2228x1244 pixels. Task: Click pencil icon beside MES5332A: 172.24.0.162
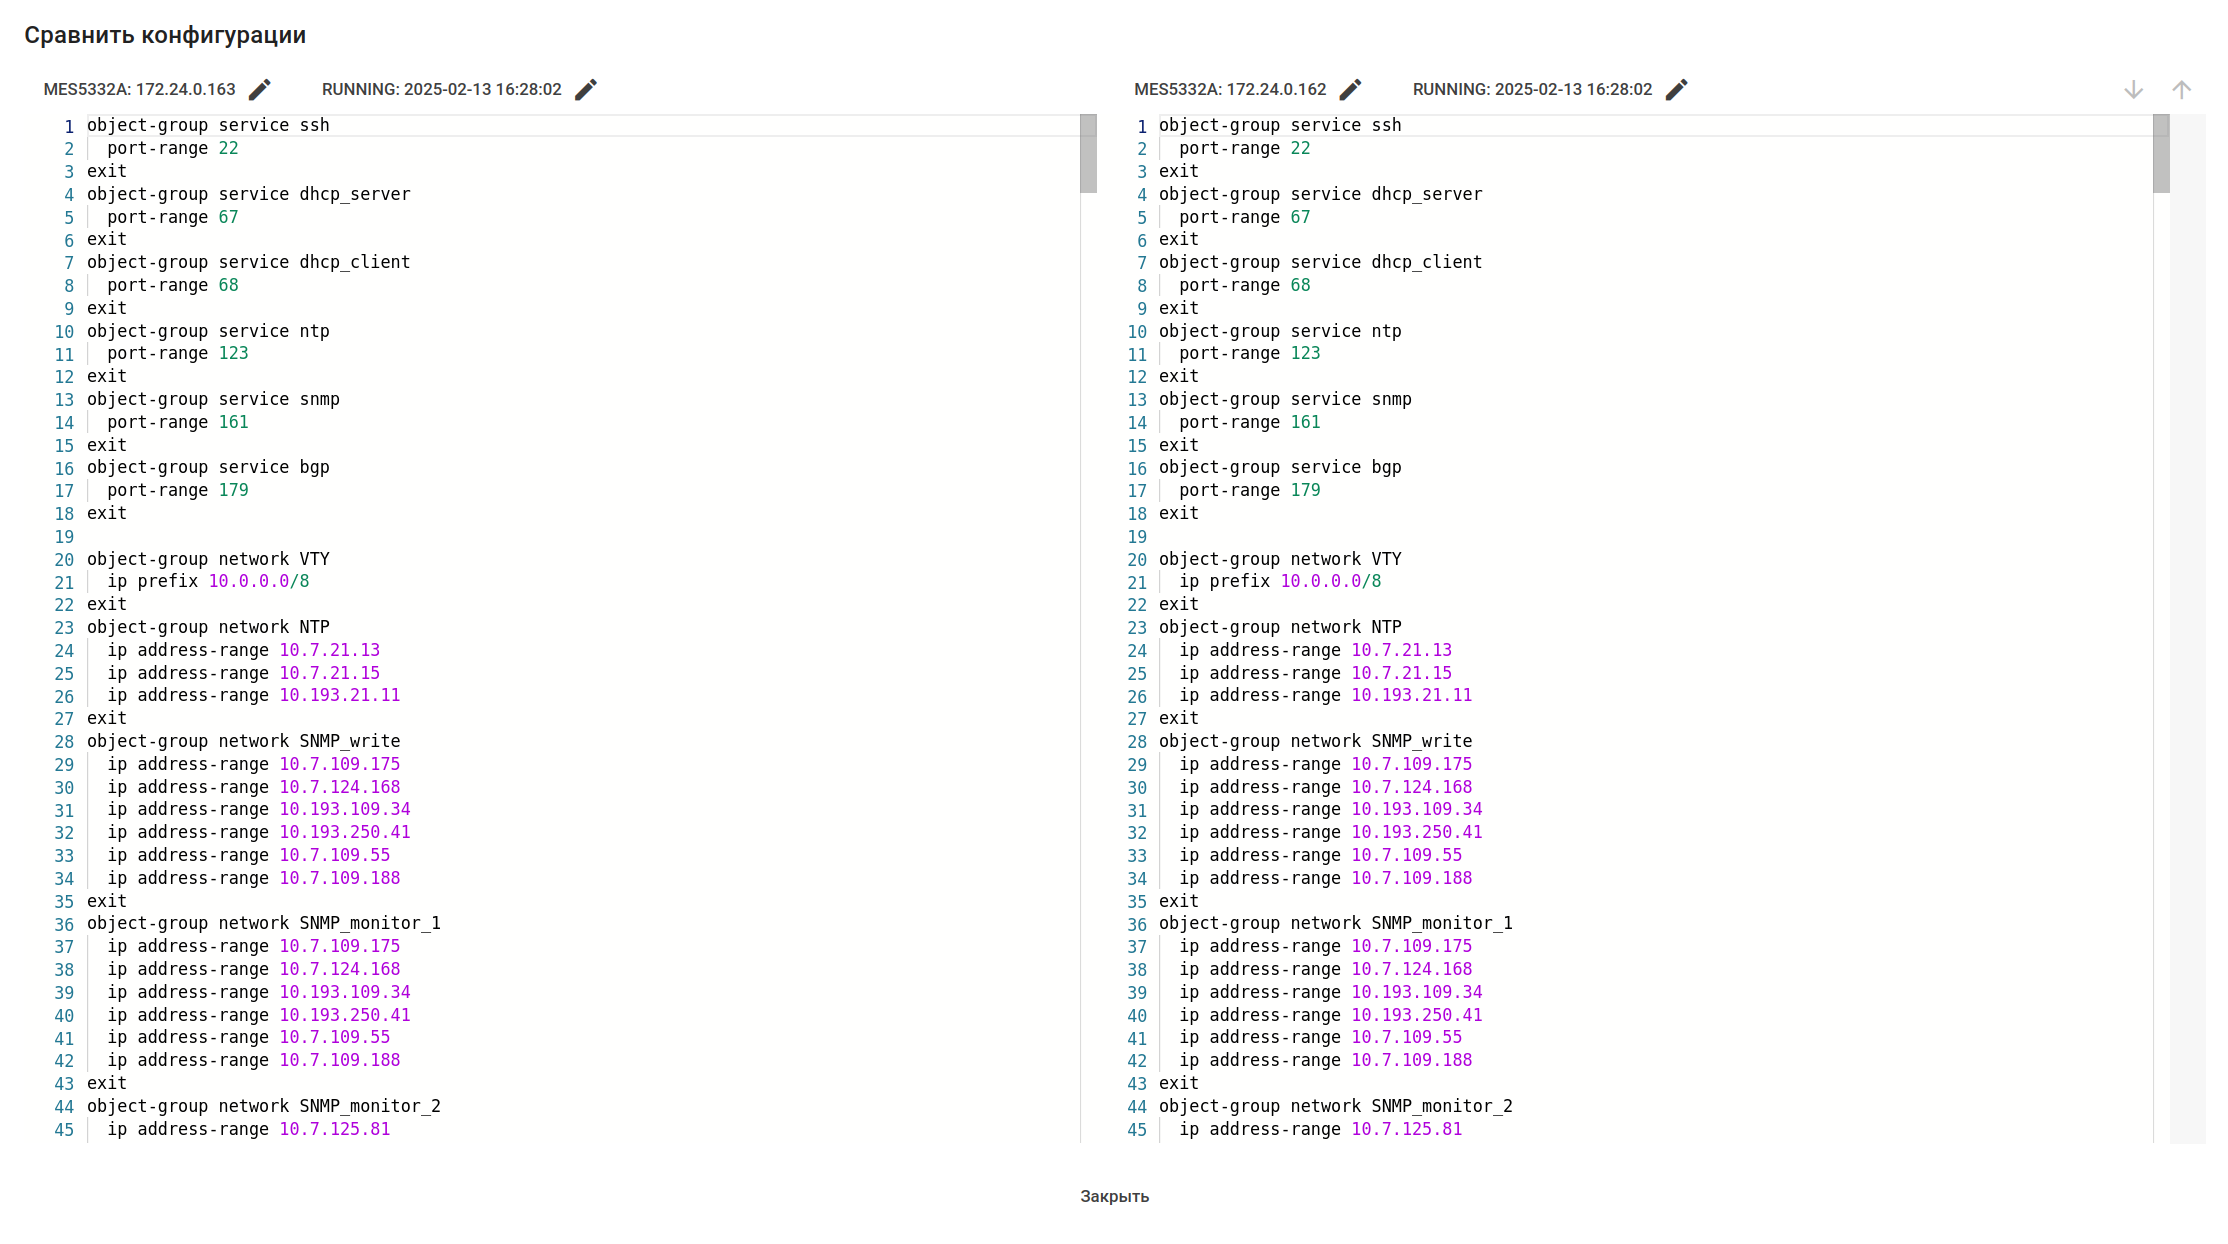click(x=1350, y=90)
